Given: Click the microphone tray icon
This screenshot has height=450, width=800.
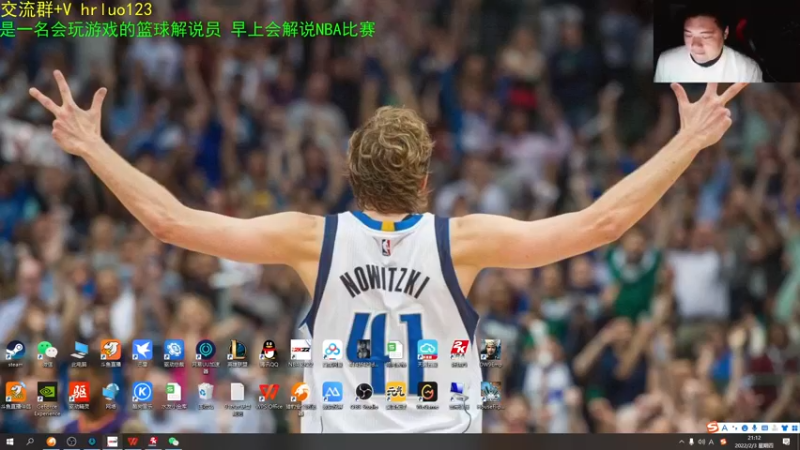Looking at the screenshot, I should click(691, 442).
